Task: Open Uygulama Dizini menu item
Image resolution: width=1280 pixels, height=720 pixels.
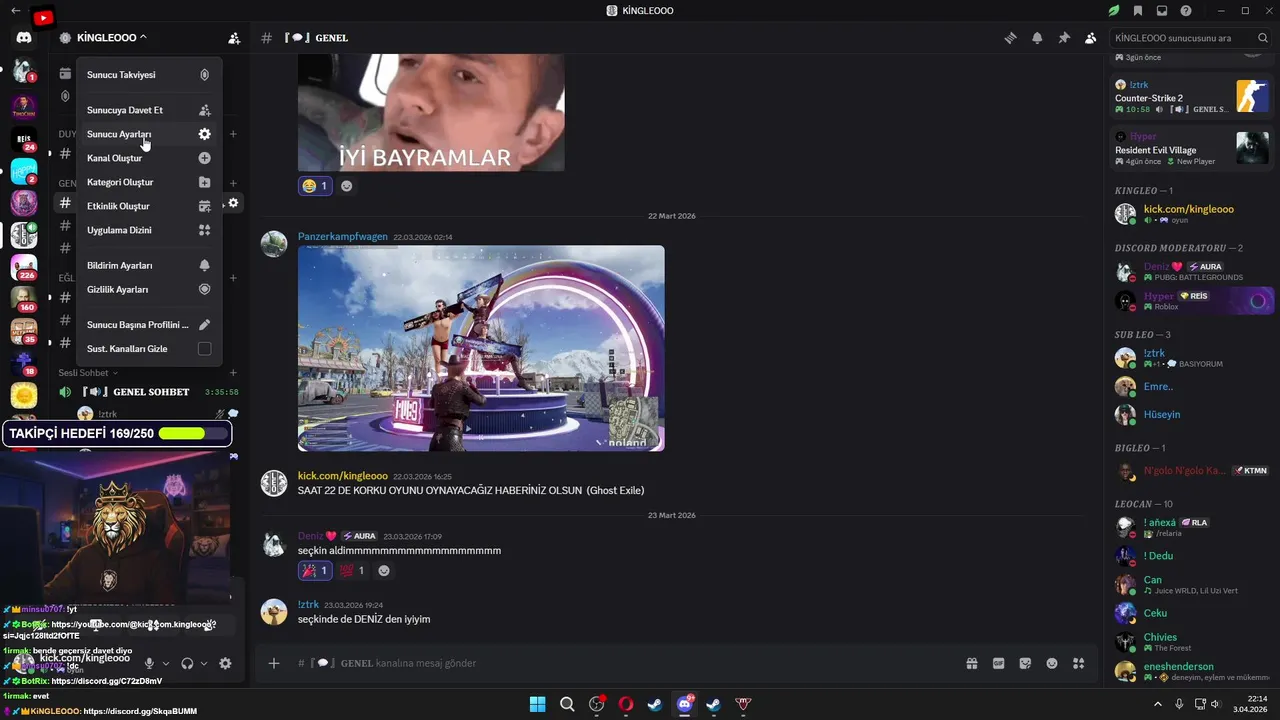Action: coord(149,230)
